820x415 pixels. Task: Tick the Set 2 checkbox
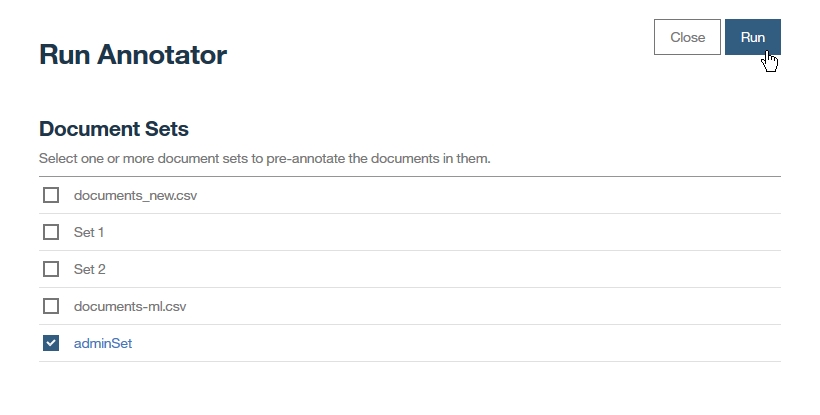coord(51,269)
